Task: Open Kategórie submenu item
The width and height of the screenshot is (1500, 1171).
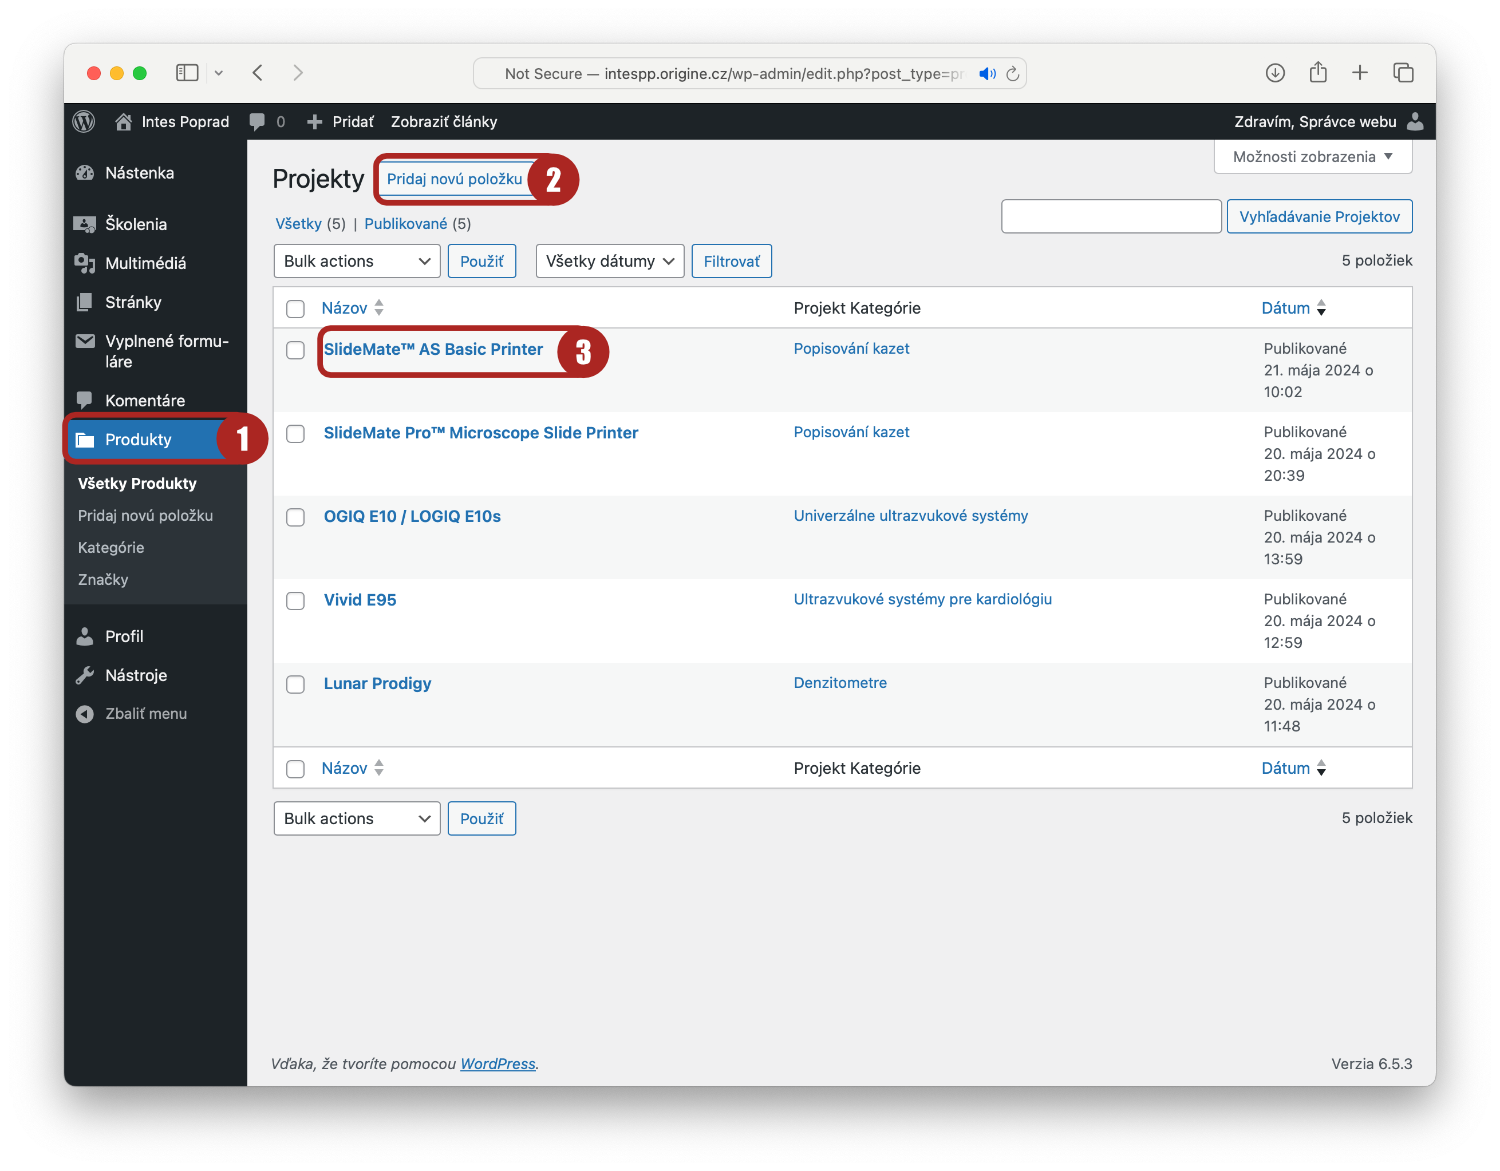Action: coord(111,547)
